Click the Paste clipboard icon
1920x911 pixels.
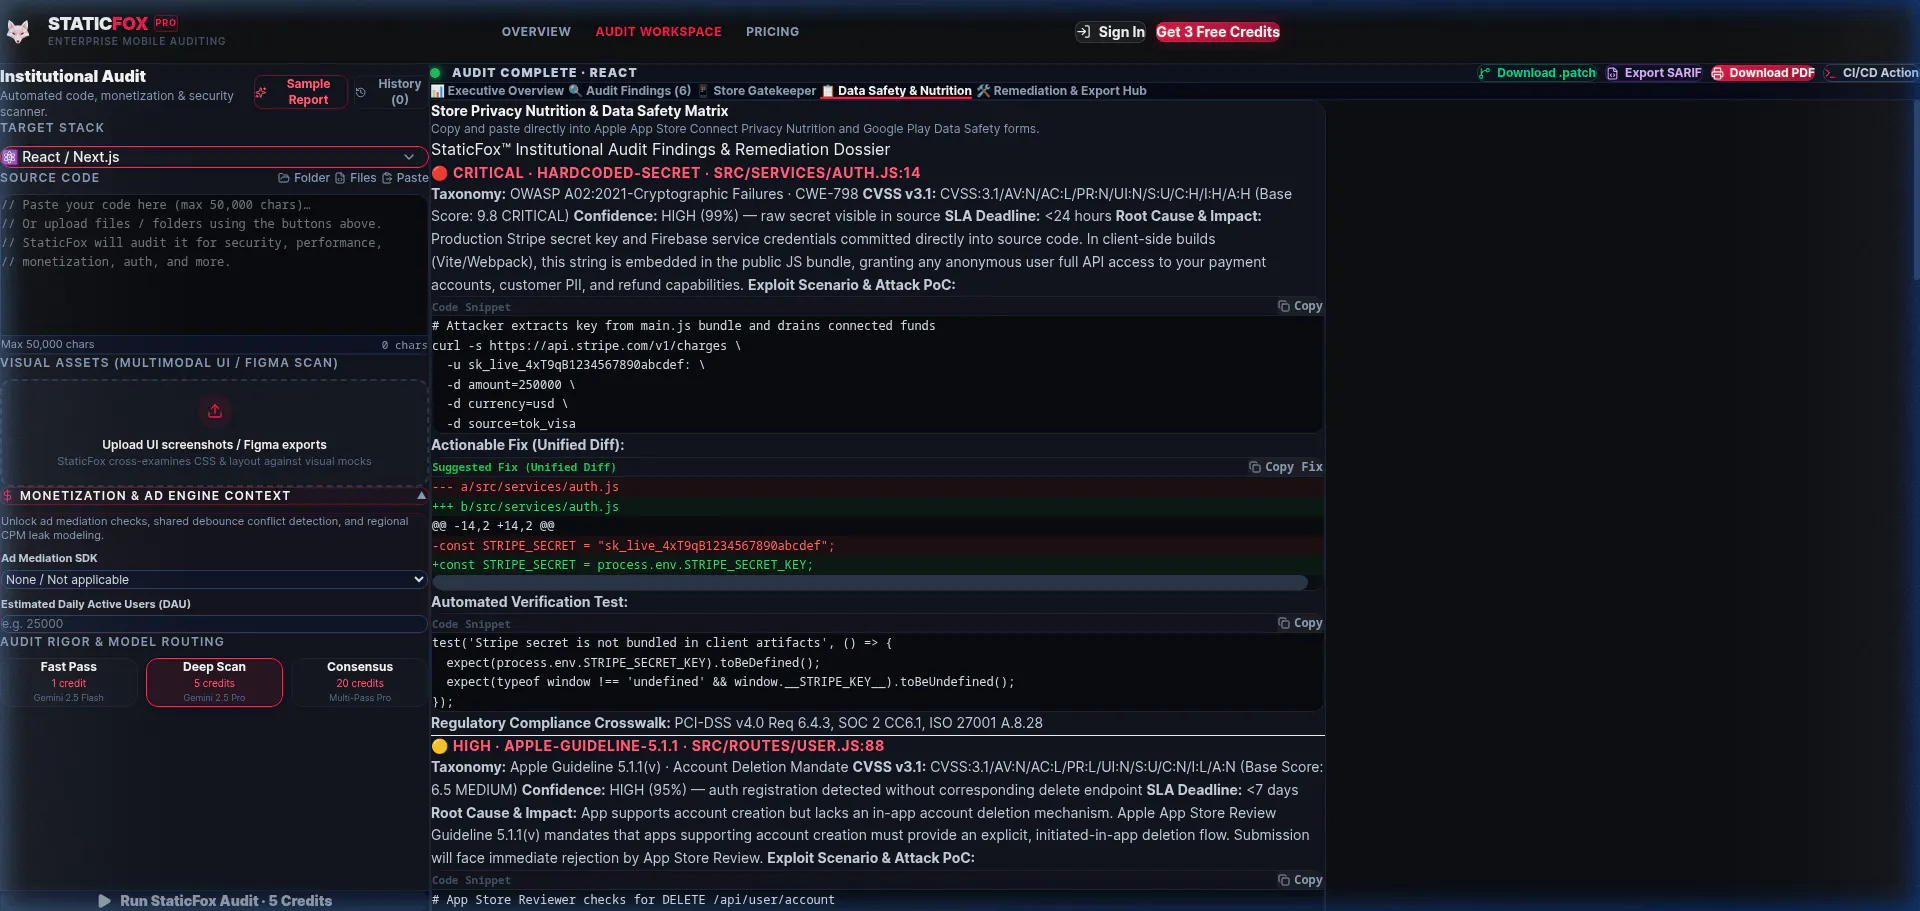[x=387, y=178]
